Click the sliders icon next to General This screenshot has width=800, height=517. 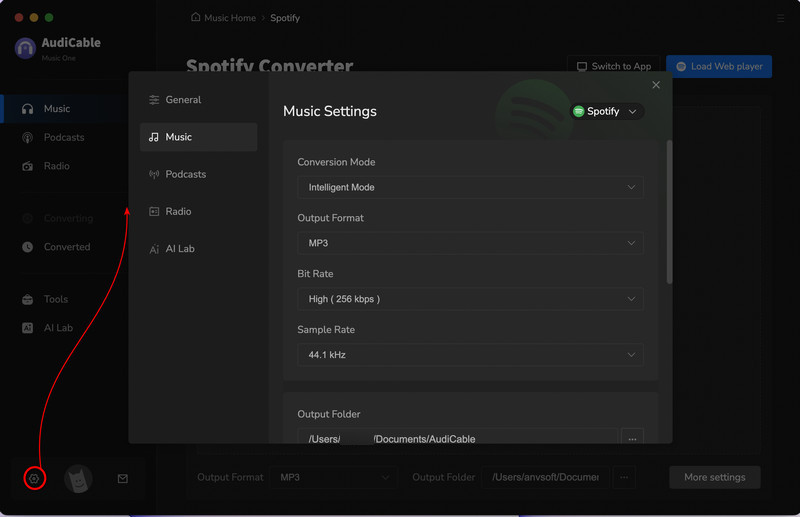154,100
